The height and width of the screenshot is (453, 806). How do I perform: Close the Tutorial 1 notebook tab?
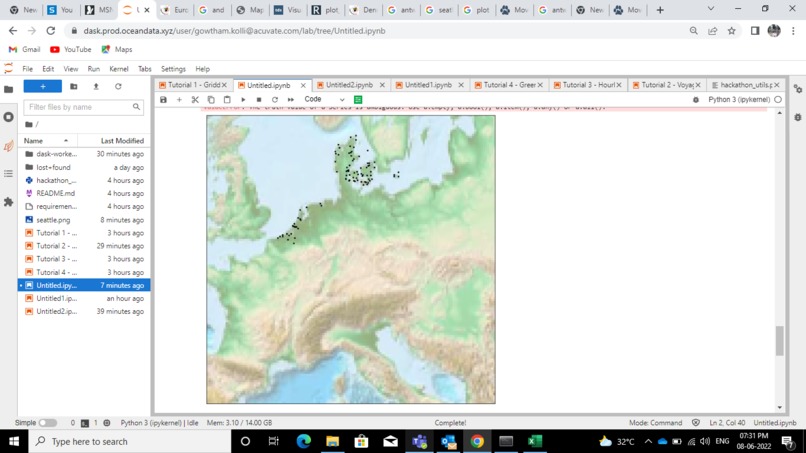click(224, 85)
